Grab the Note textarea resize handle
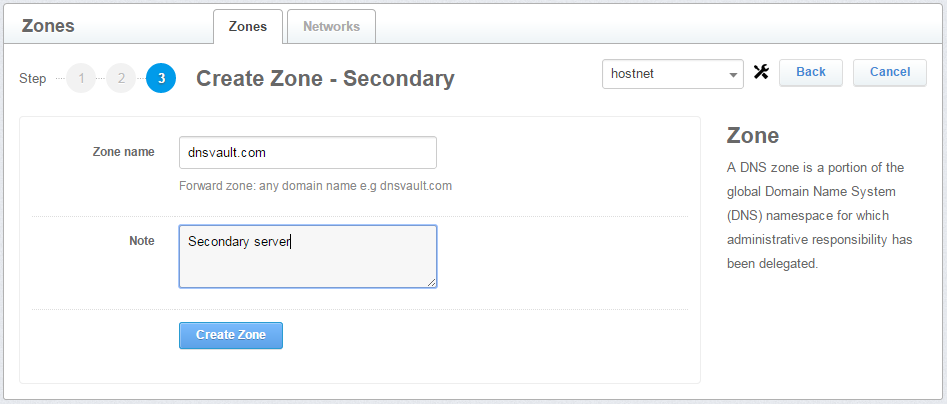This screenshot has height=404, width=947. pyautogui.click(x=432, y=283)
